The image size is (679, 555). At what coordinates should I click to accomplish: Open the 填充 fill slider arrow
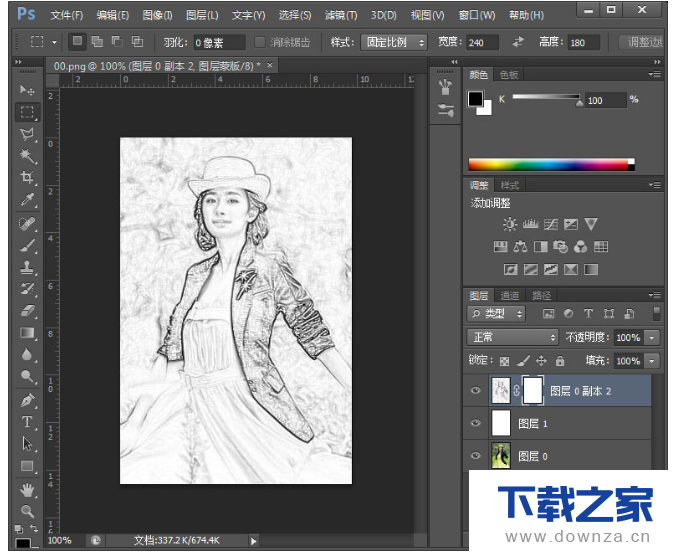point(652,361)
